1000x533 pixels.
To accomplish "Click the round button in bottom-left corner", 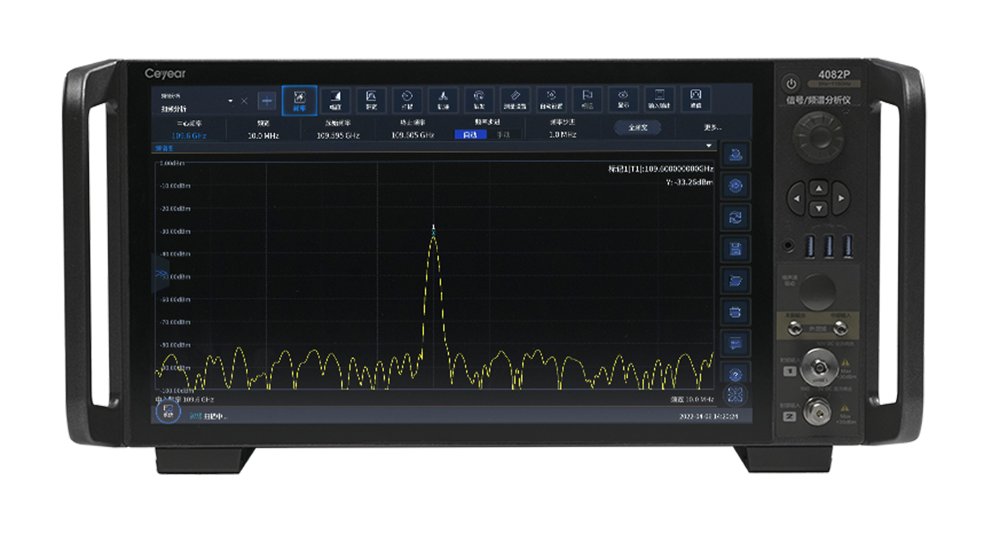I will [x=168, y=414].
